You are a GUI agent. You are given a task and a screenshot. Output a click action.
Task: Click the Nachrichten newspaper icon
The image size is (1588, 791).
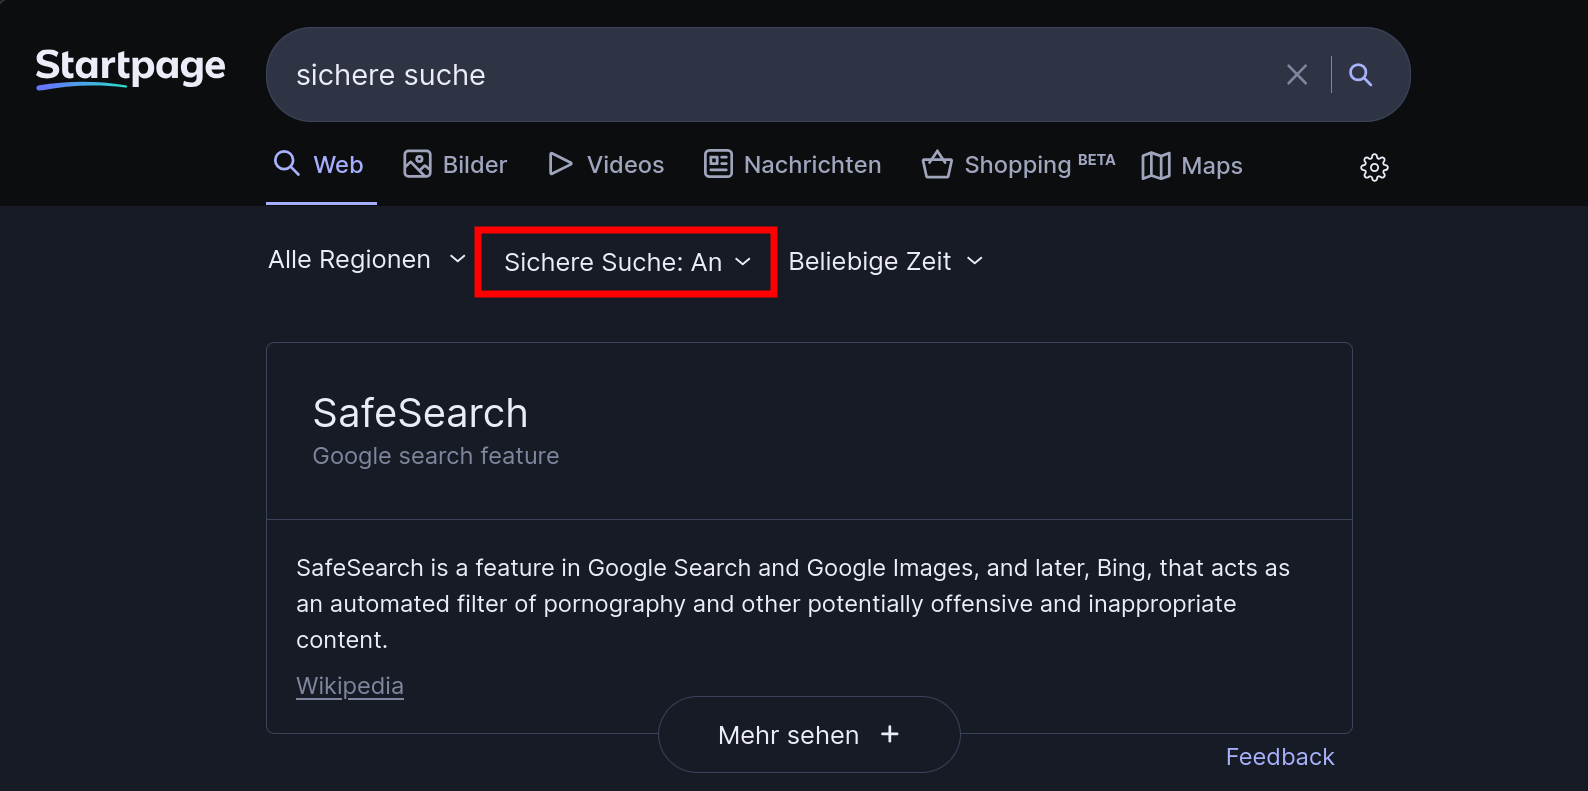click(x=718, y=164)
